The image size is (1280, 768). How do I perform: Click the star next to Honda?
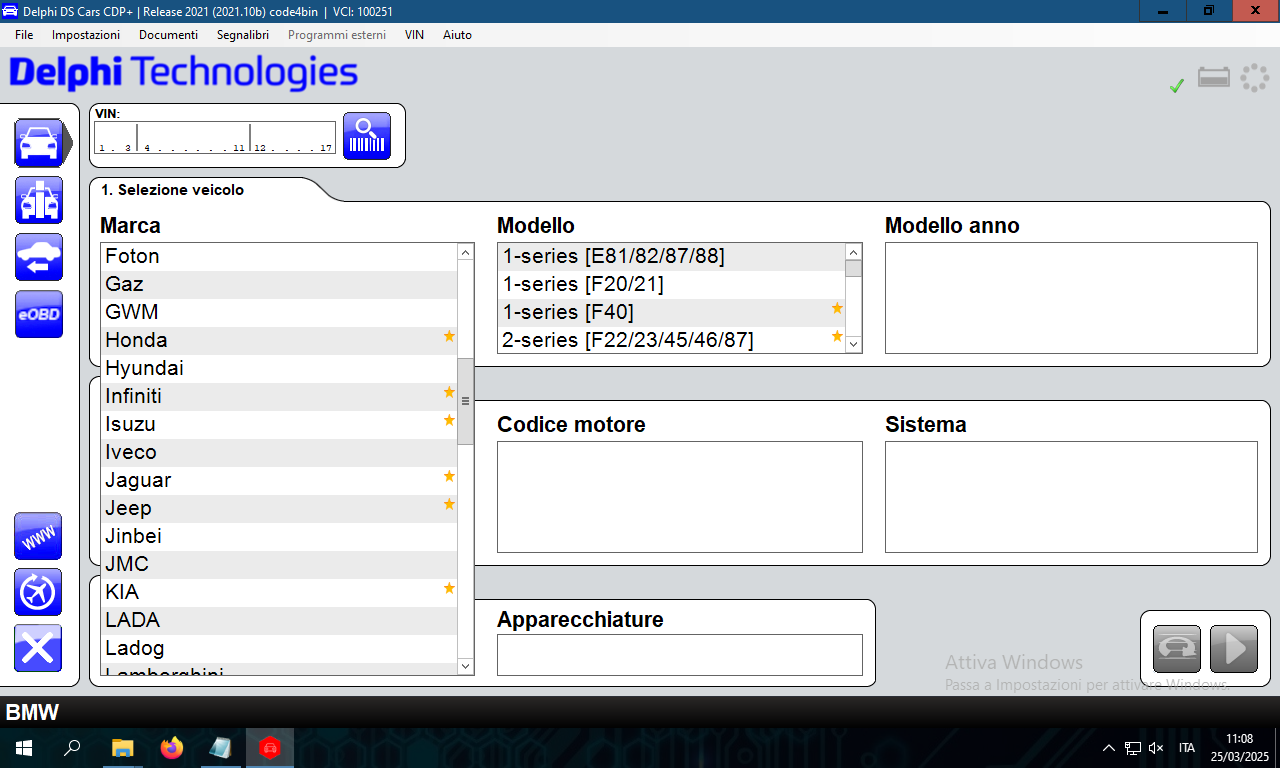click(x=449, y=337)
